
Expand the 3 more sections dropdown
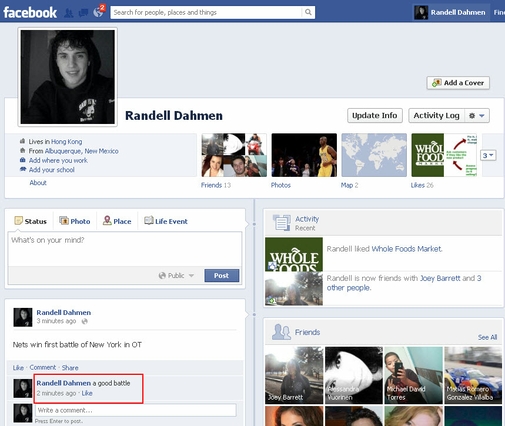(488, 155)
